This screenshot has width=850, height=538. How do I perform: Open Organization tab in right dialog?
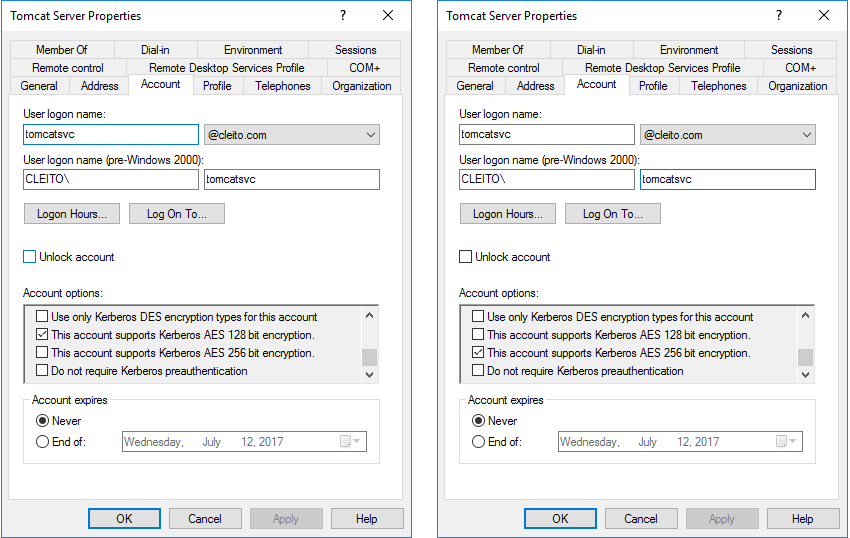(x=797, y=86)
